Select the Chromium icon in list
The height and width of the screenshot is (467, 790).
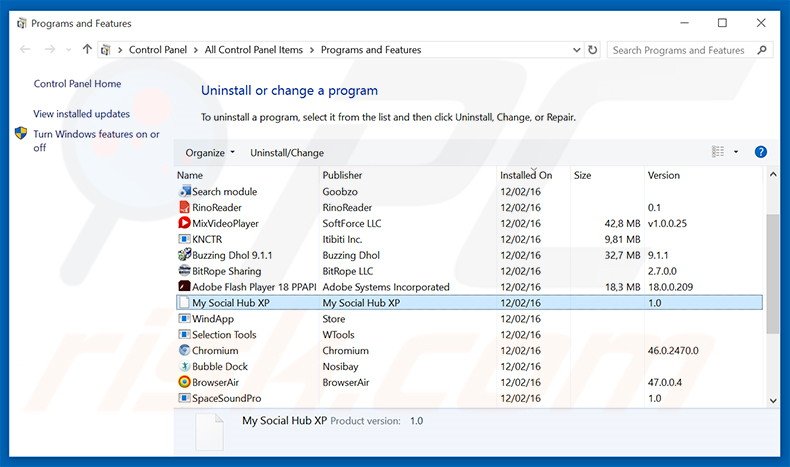click(184, 351)
